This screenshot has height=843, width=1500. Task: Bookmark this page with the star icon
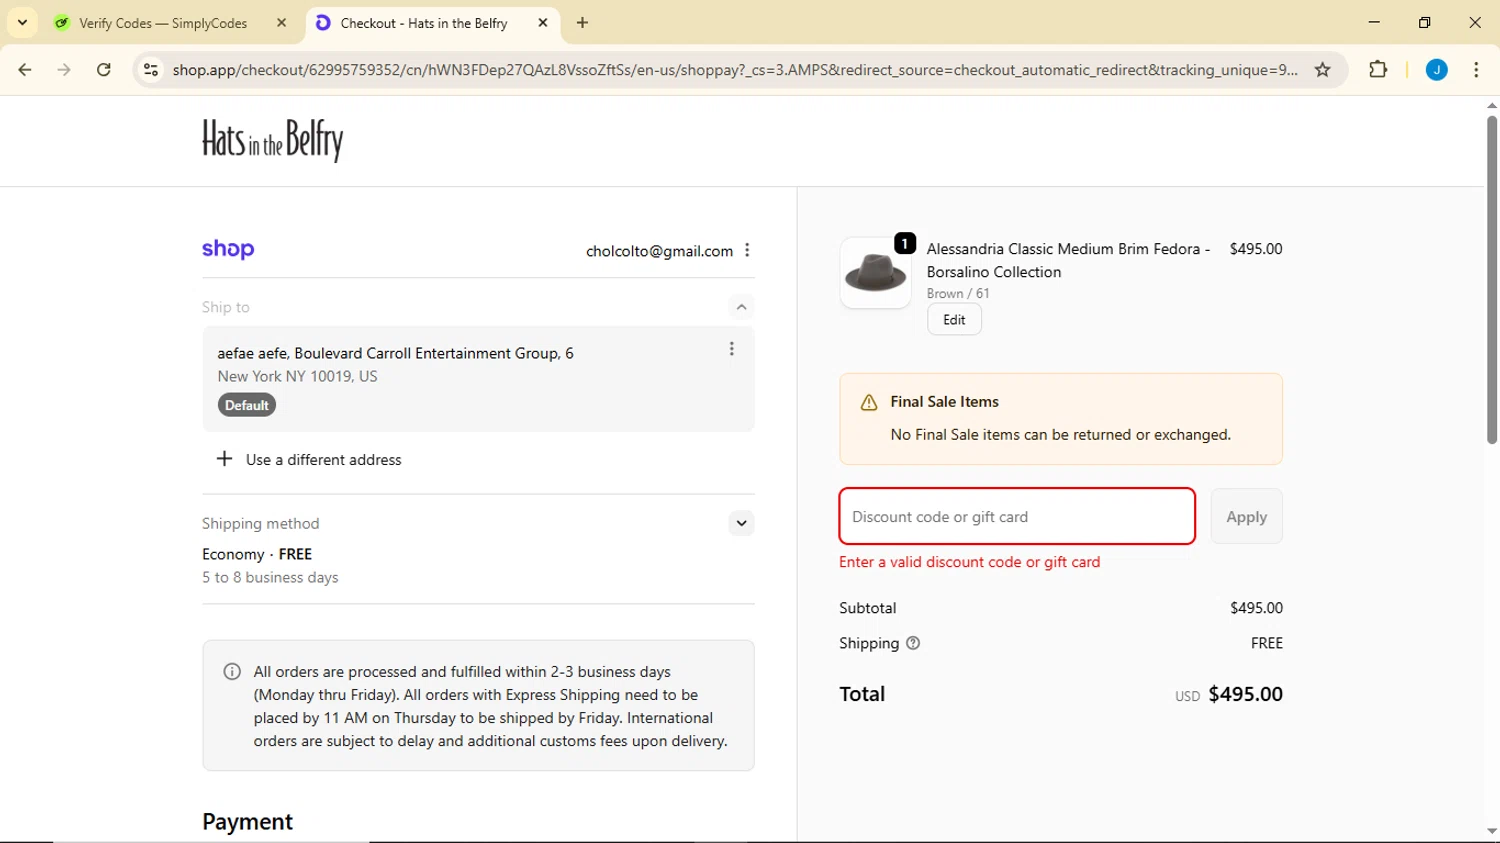pos(1323,70)
